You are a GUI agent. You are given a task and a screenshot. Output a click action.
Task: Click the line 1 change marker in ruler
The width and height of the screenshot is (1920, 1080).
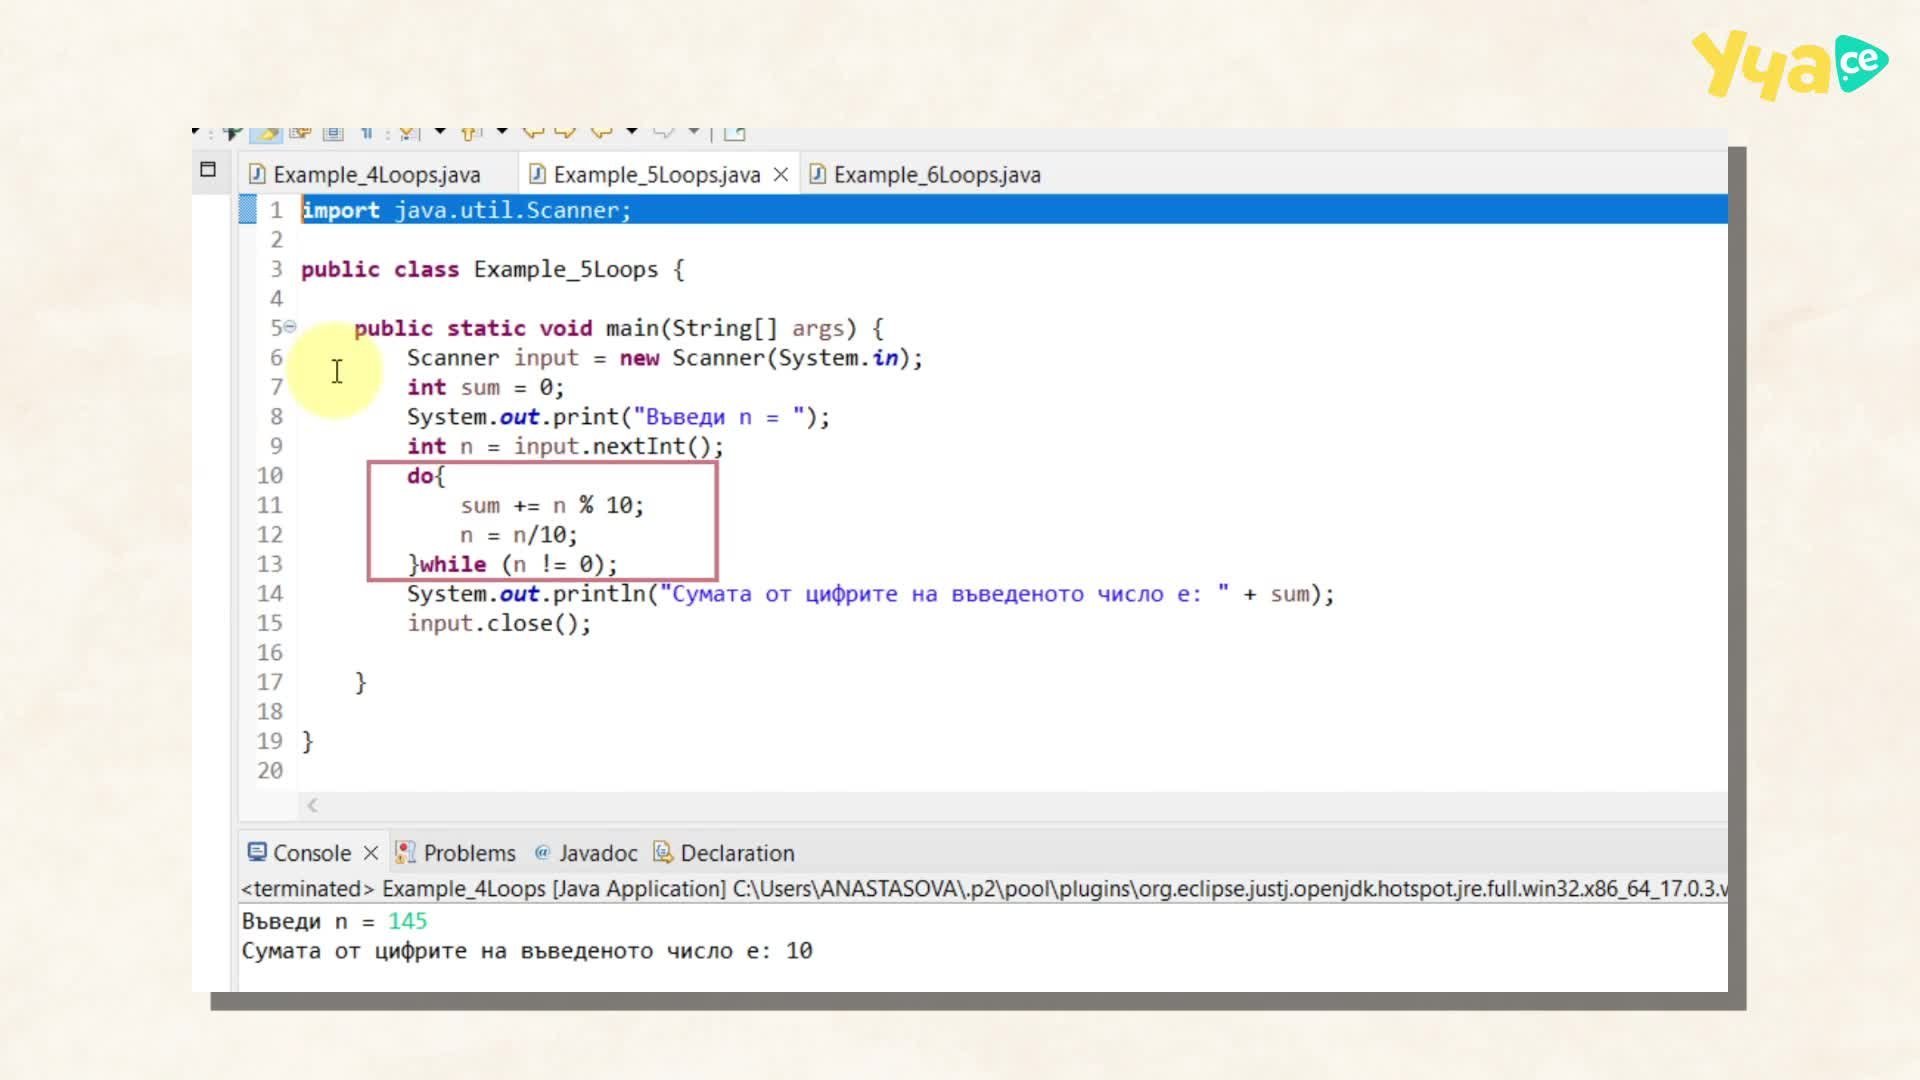pyautogui.click(x=247, y=210)
